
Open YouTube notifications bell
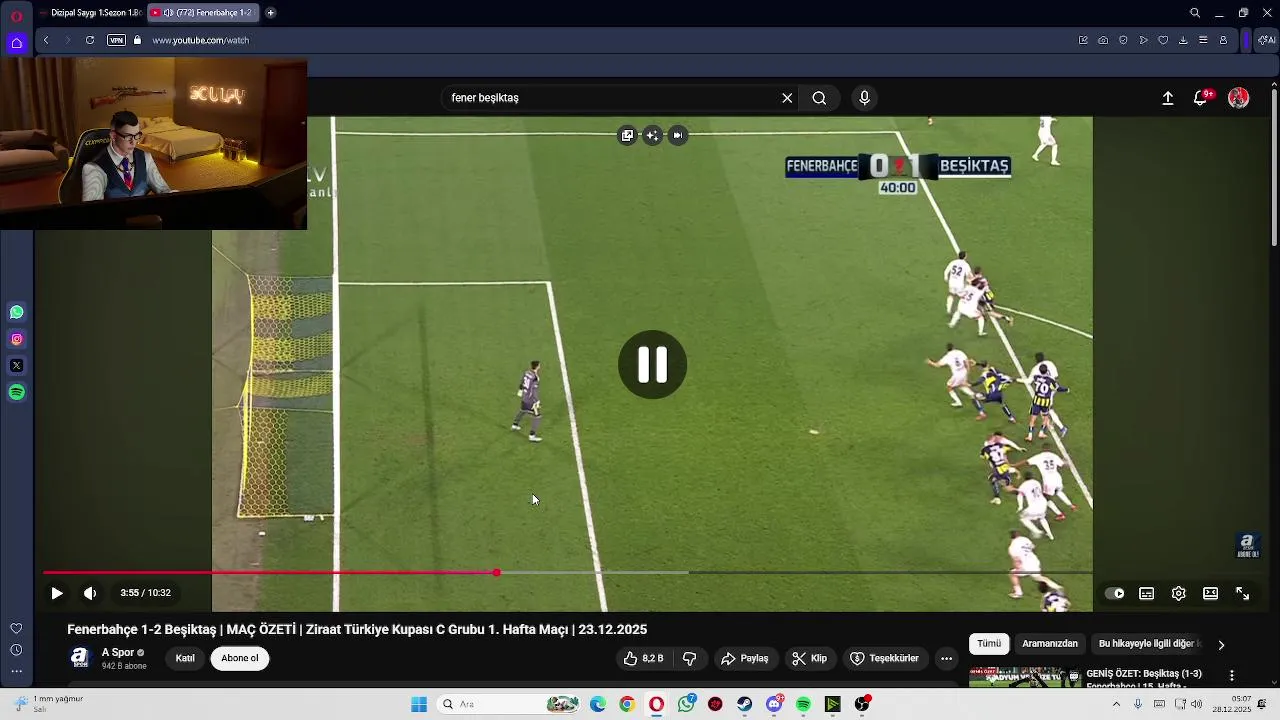(x=1200, y=98)
